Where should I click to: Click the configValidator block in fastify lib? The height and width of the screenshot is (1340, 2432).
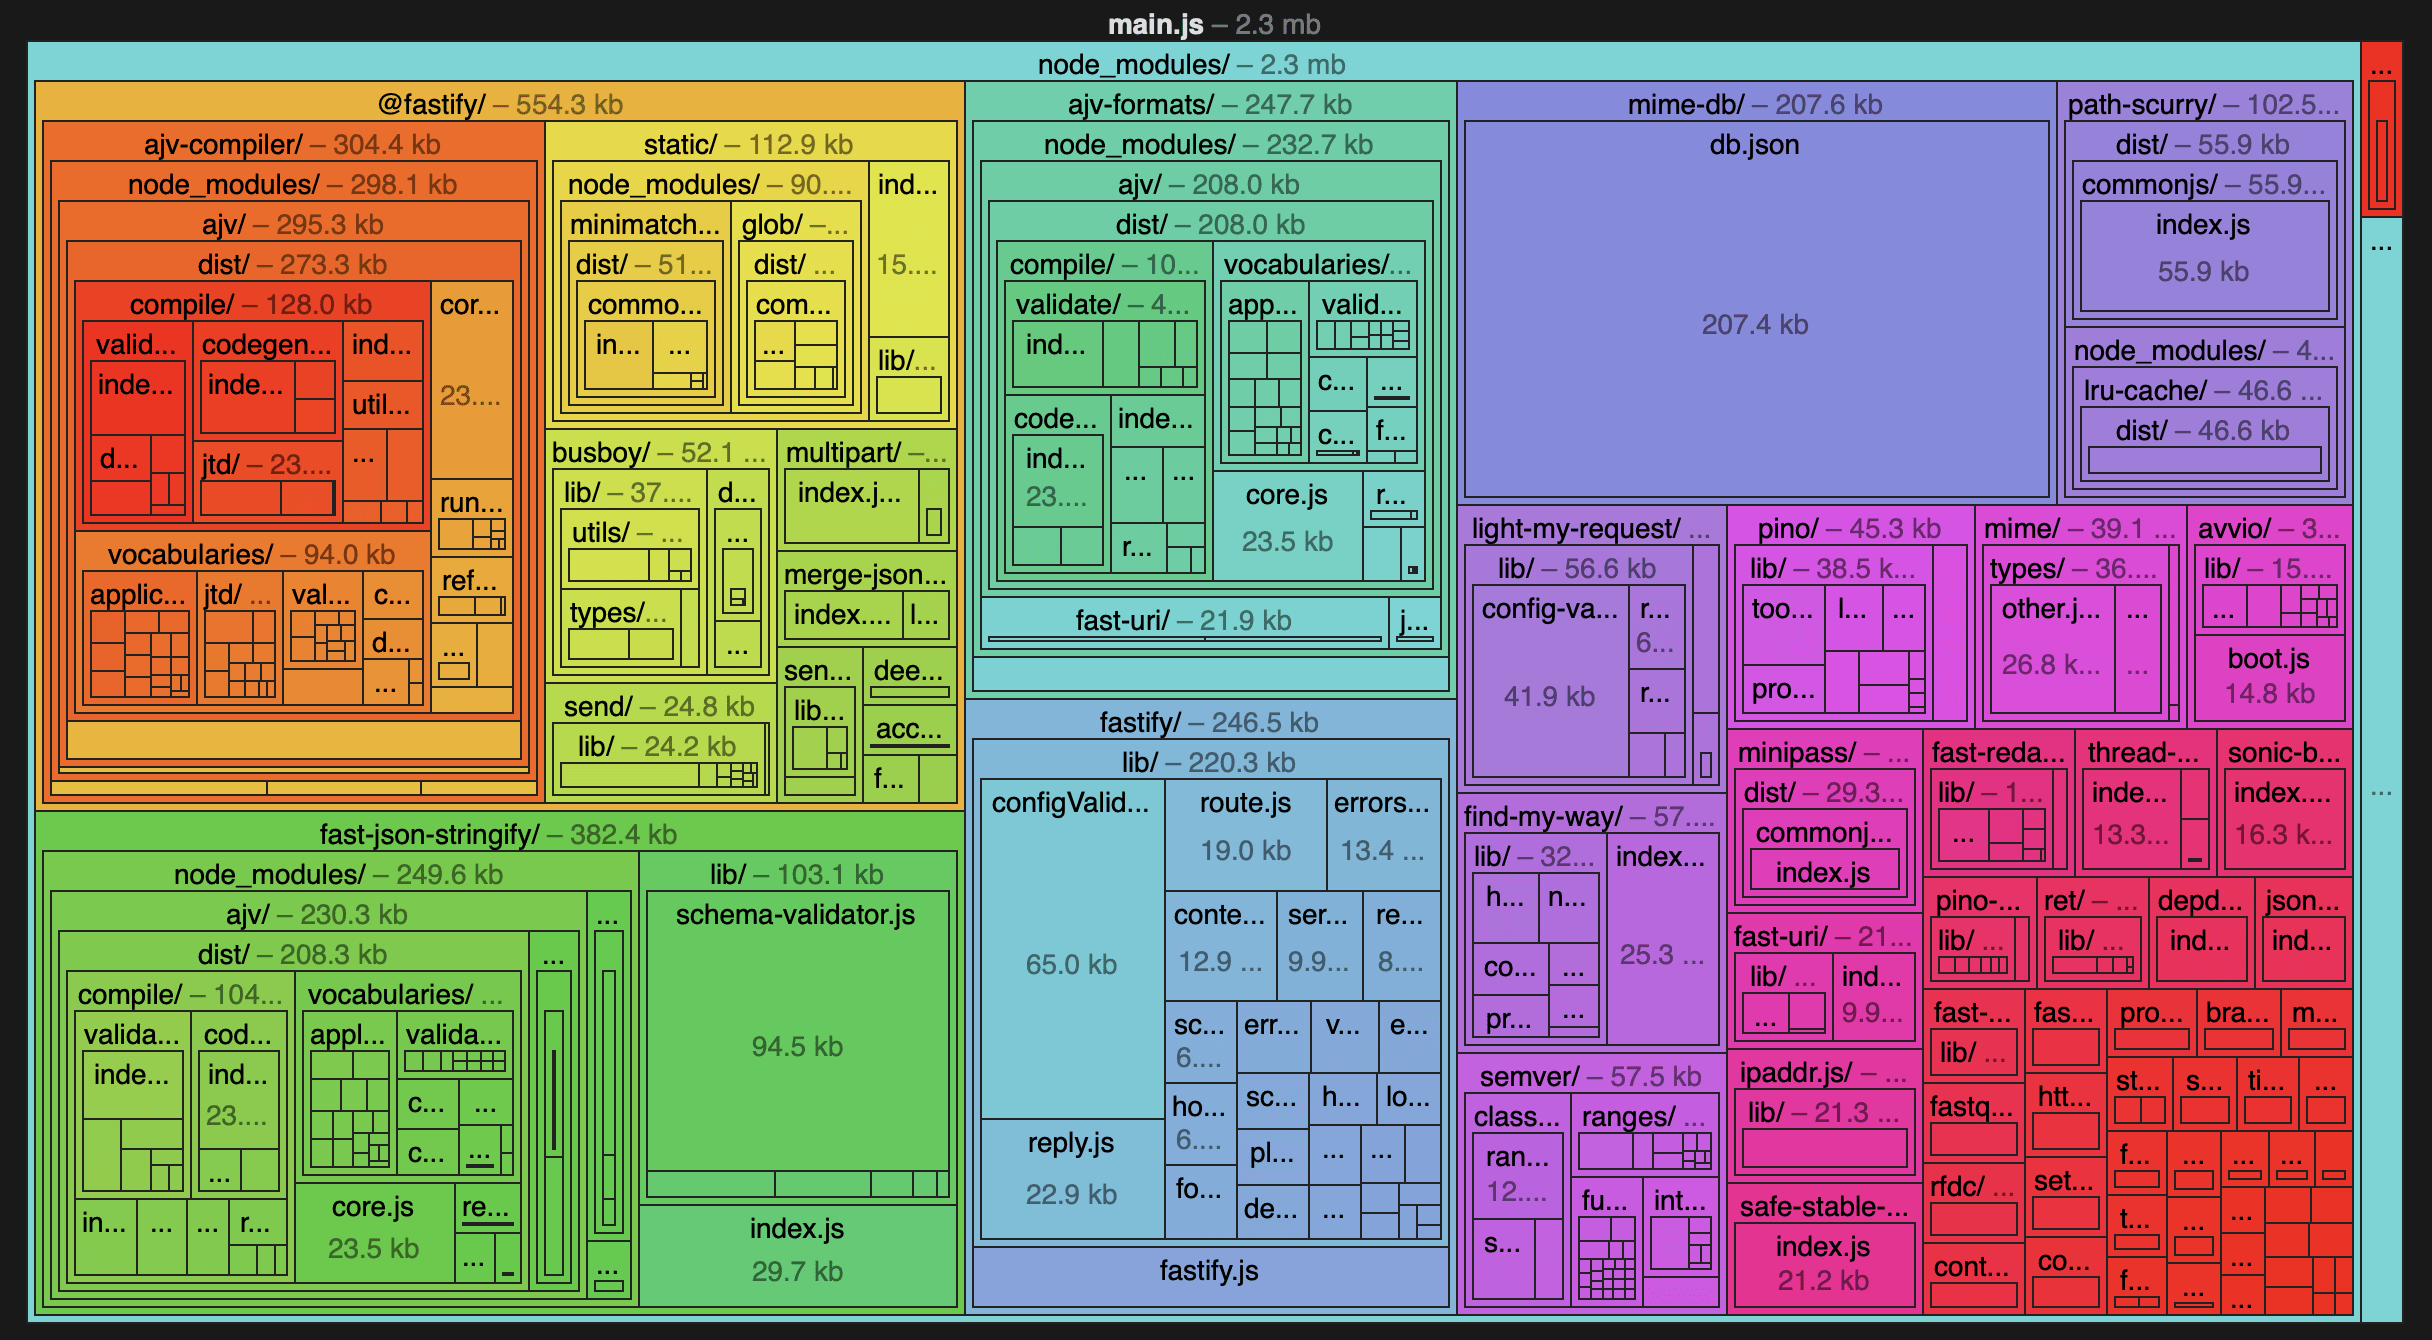pyautogui.click(x=1070, y=950)
